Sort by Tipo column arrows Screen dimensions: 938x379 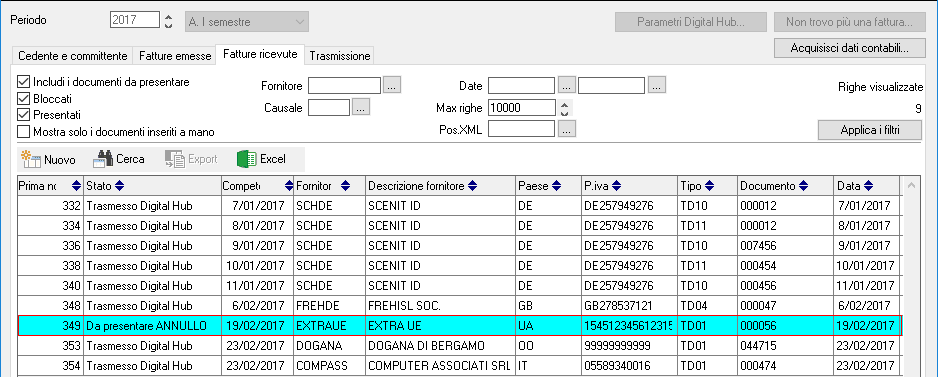[x=709, y=186]
